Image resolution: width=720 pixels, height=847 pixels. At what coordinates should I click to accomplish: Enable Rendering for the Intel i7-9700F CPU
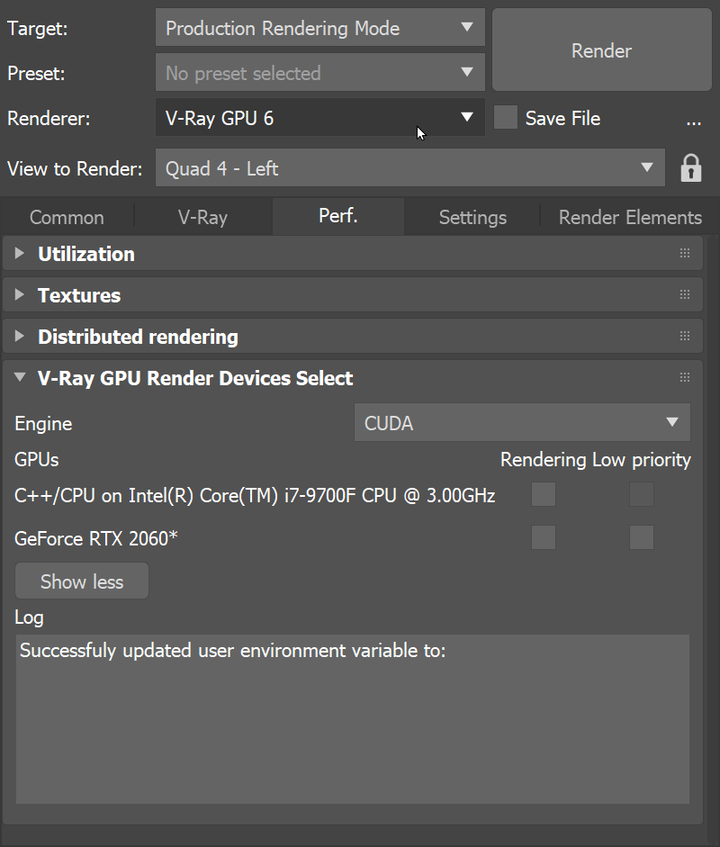(543, 494)
